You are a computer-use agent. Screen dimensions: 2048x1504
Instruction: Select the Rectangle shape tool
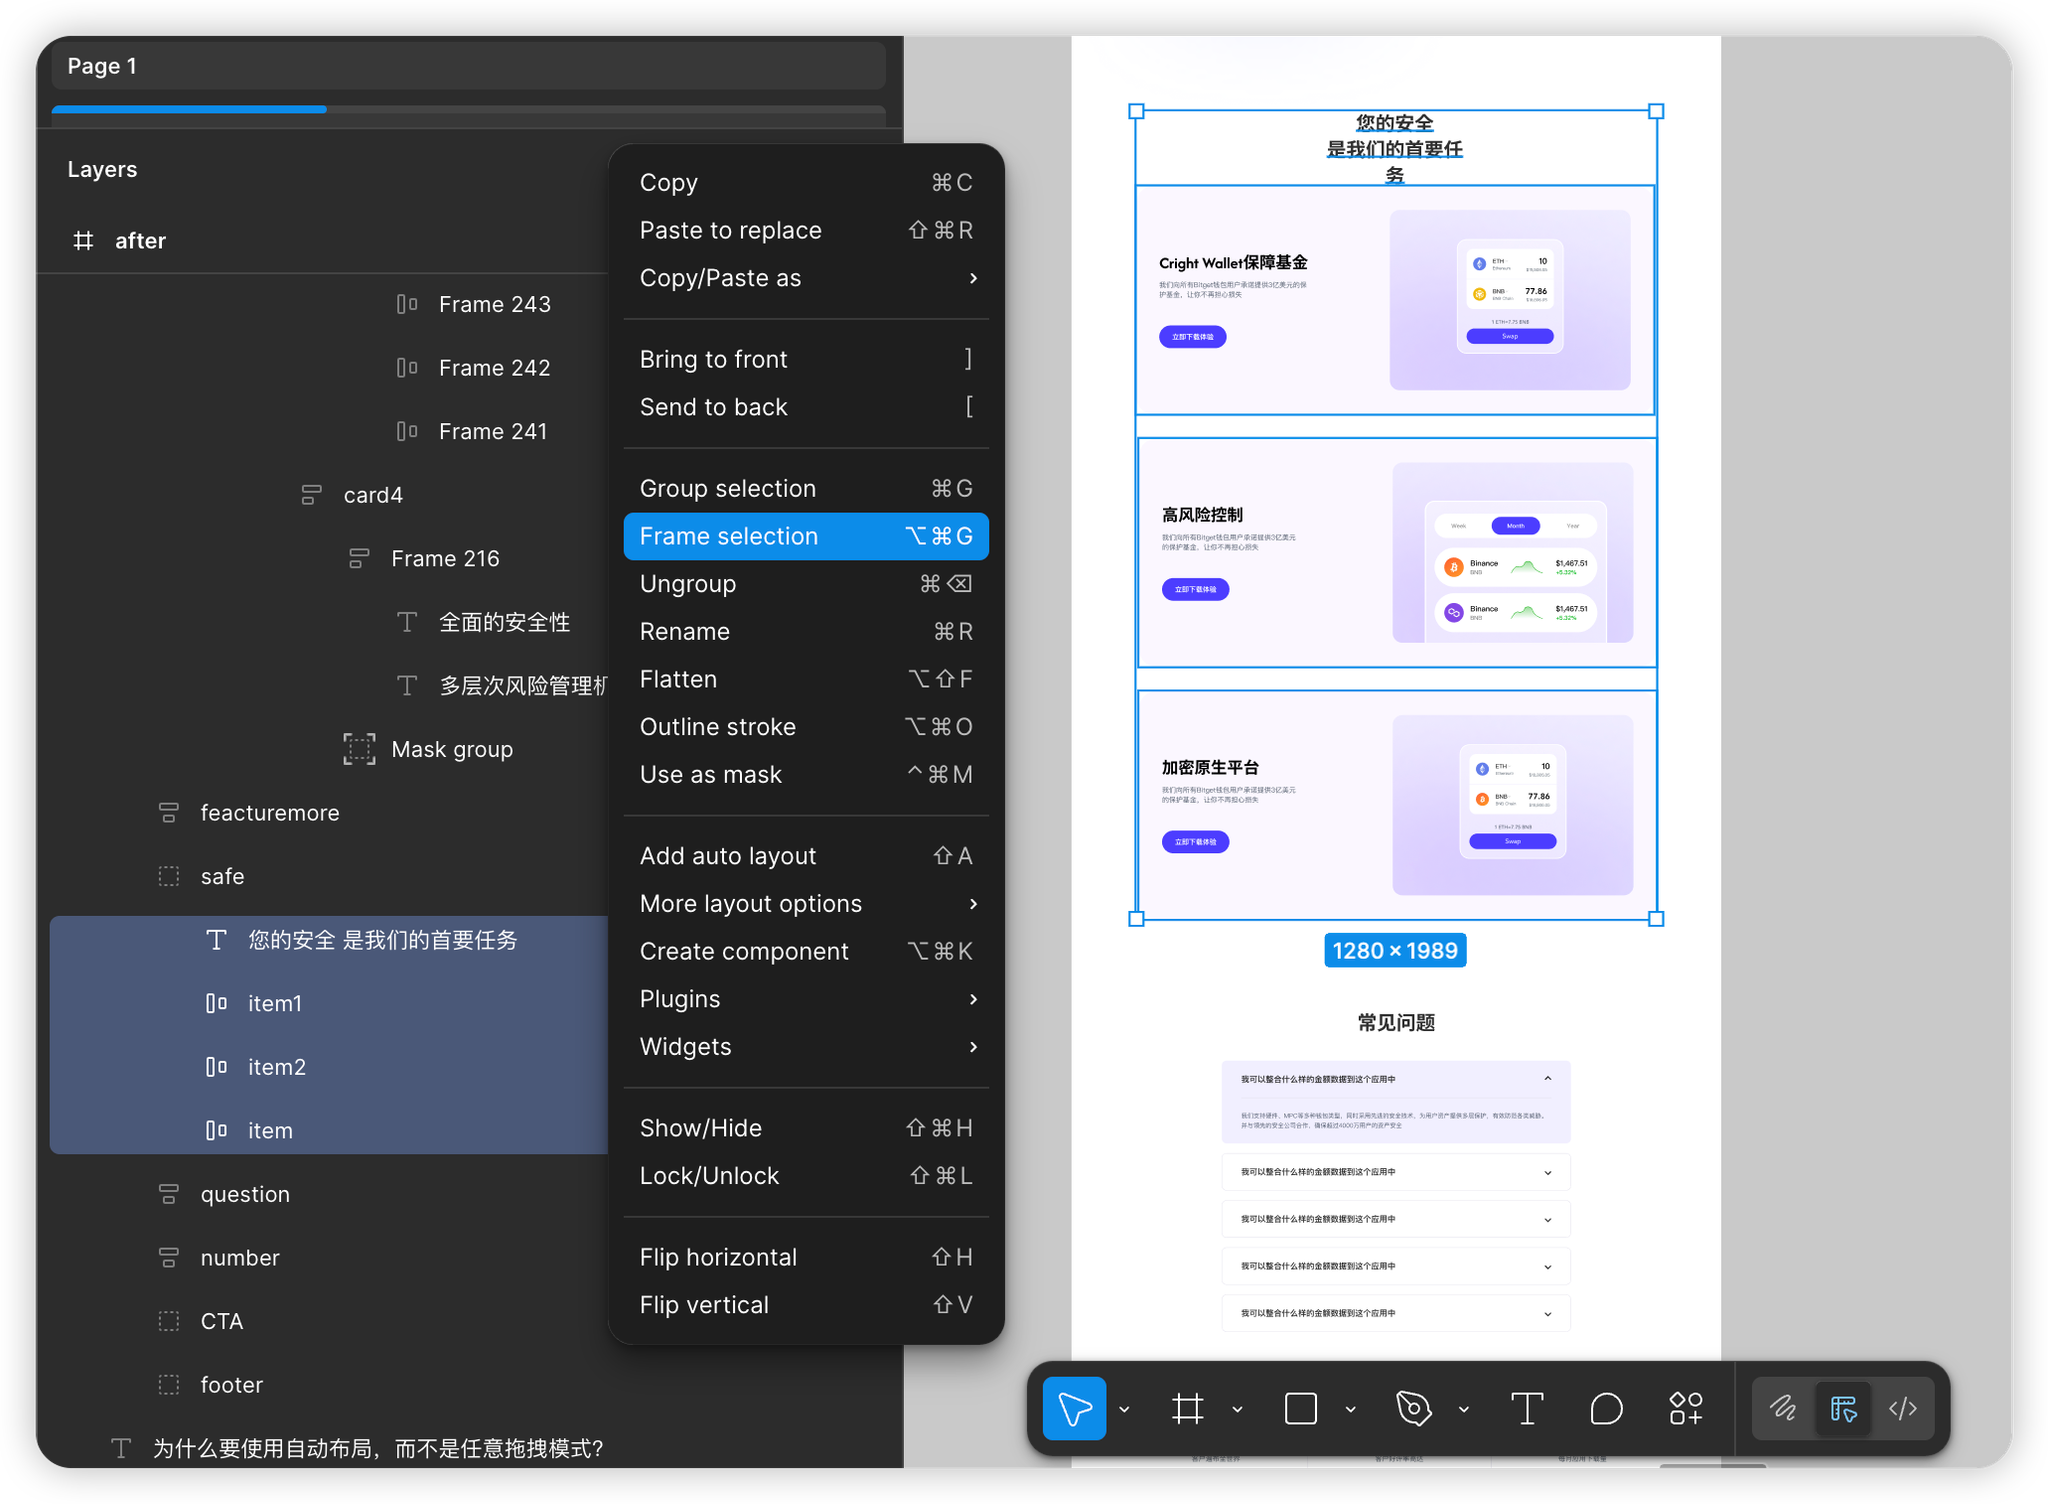coord(1300,1408)
